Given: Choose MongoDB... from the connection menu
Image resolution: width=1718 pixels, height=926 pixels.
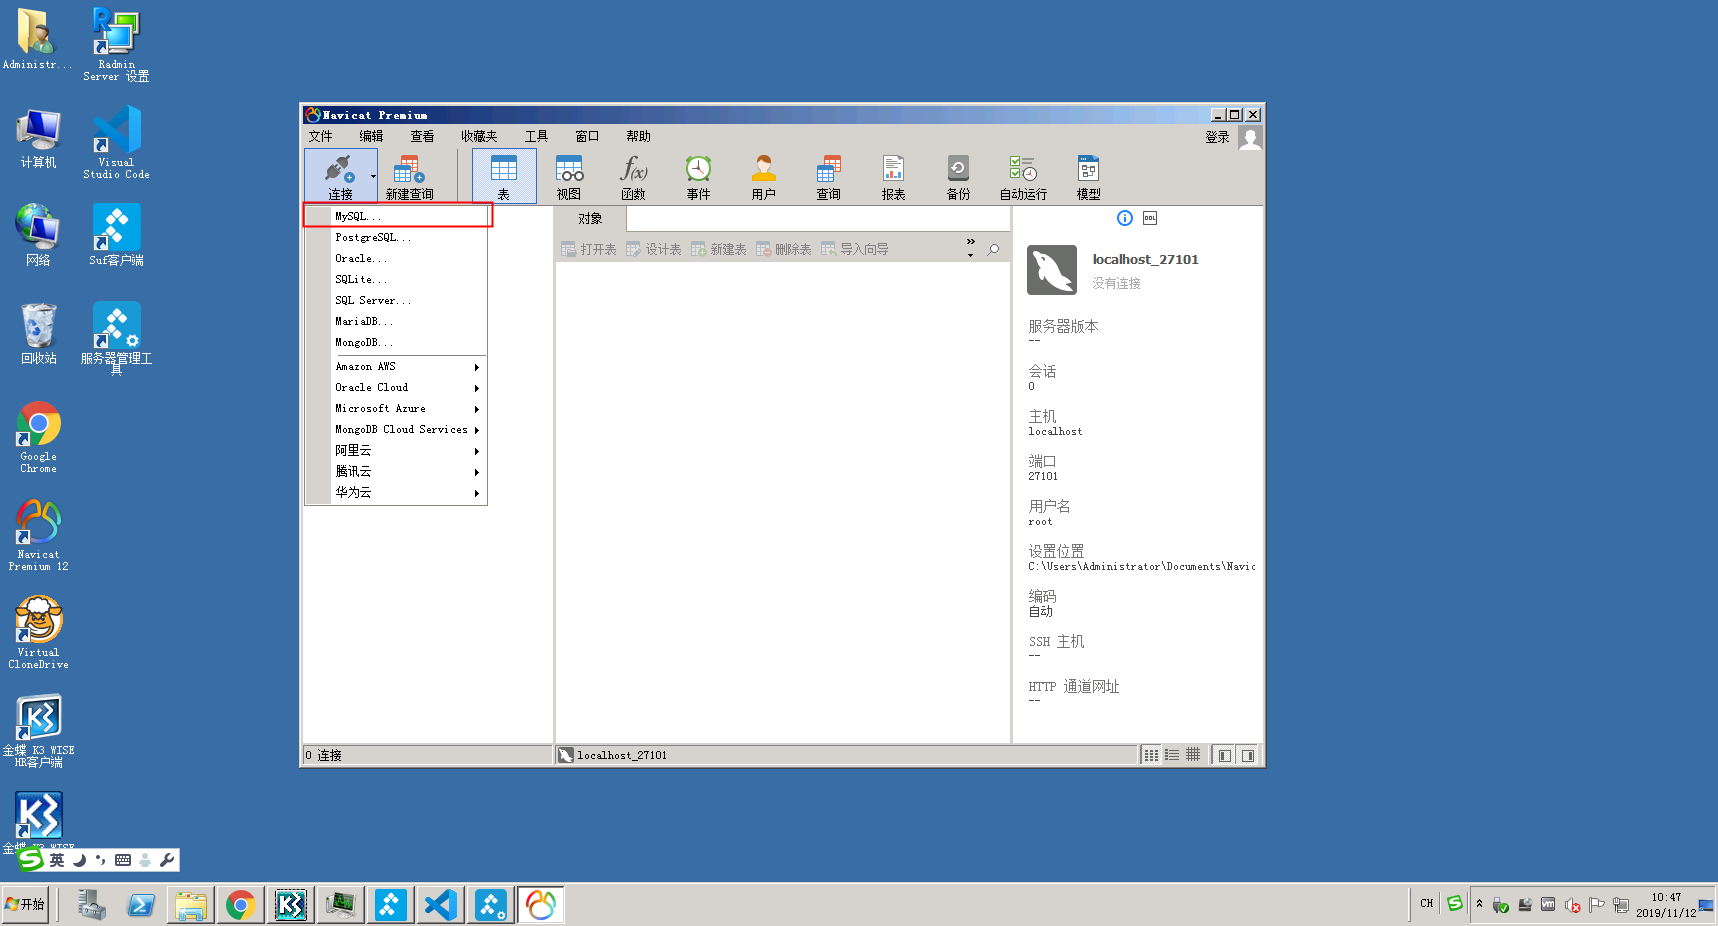Looking at the screenshot, I should coord(396,343).
